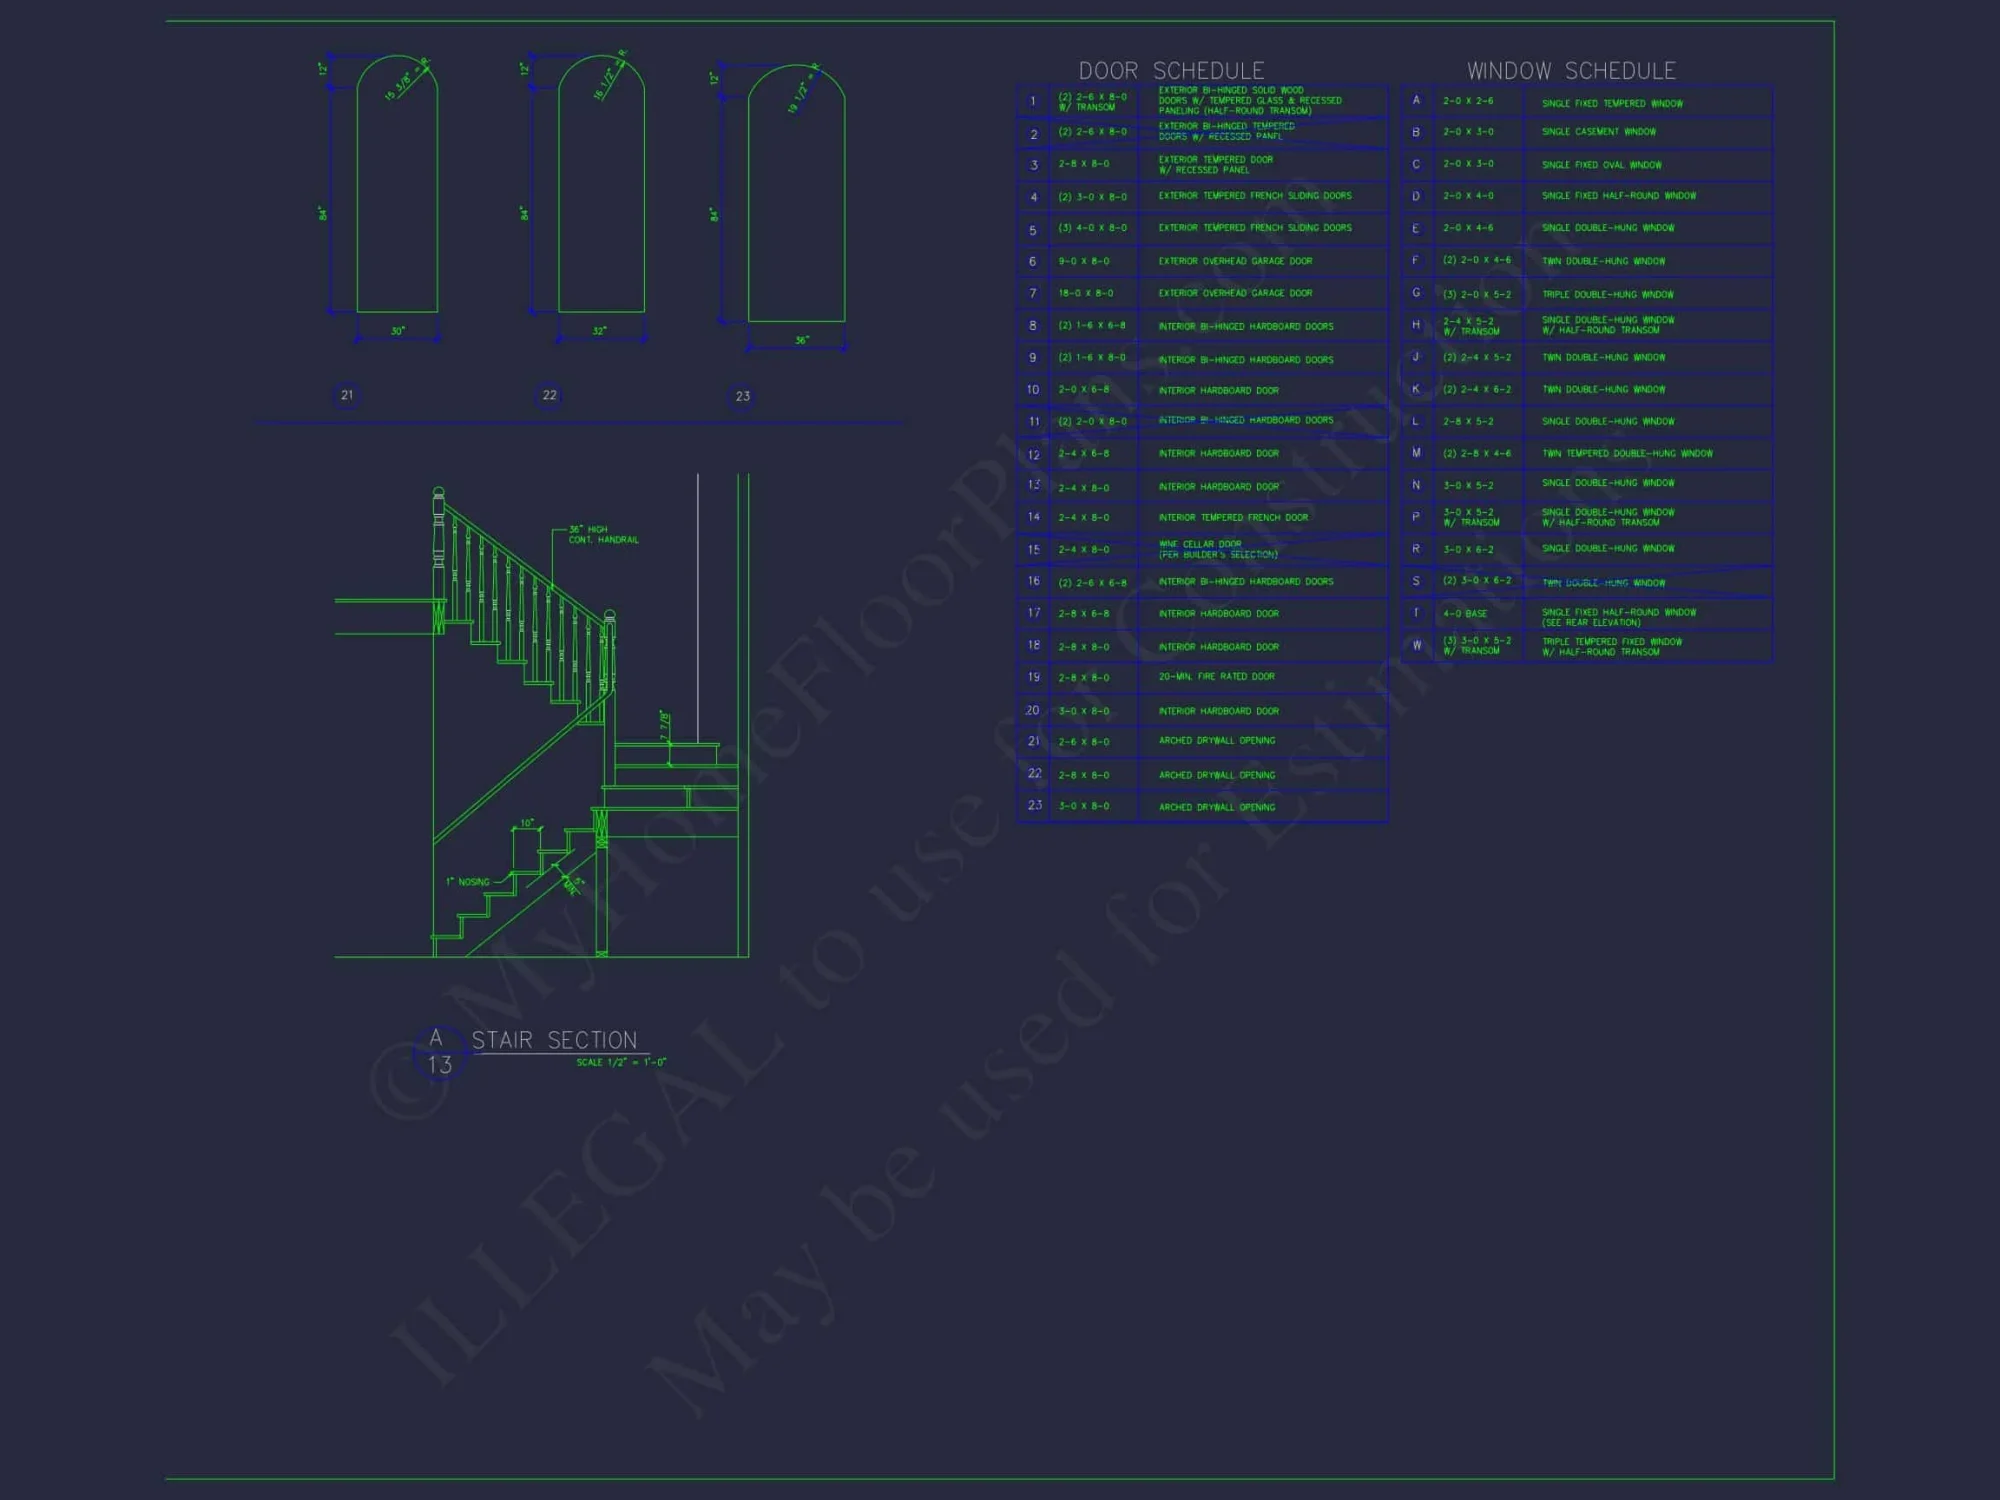The width and height of the screenshot is (2000, 1500).
Task: Click the WINDOW SCHEDULE heading
Action: point(1571,71)
